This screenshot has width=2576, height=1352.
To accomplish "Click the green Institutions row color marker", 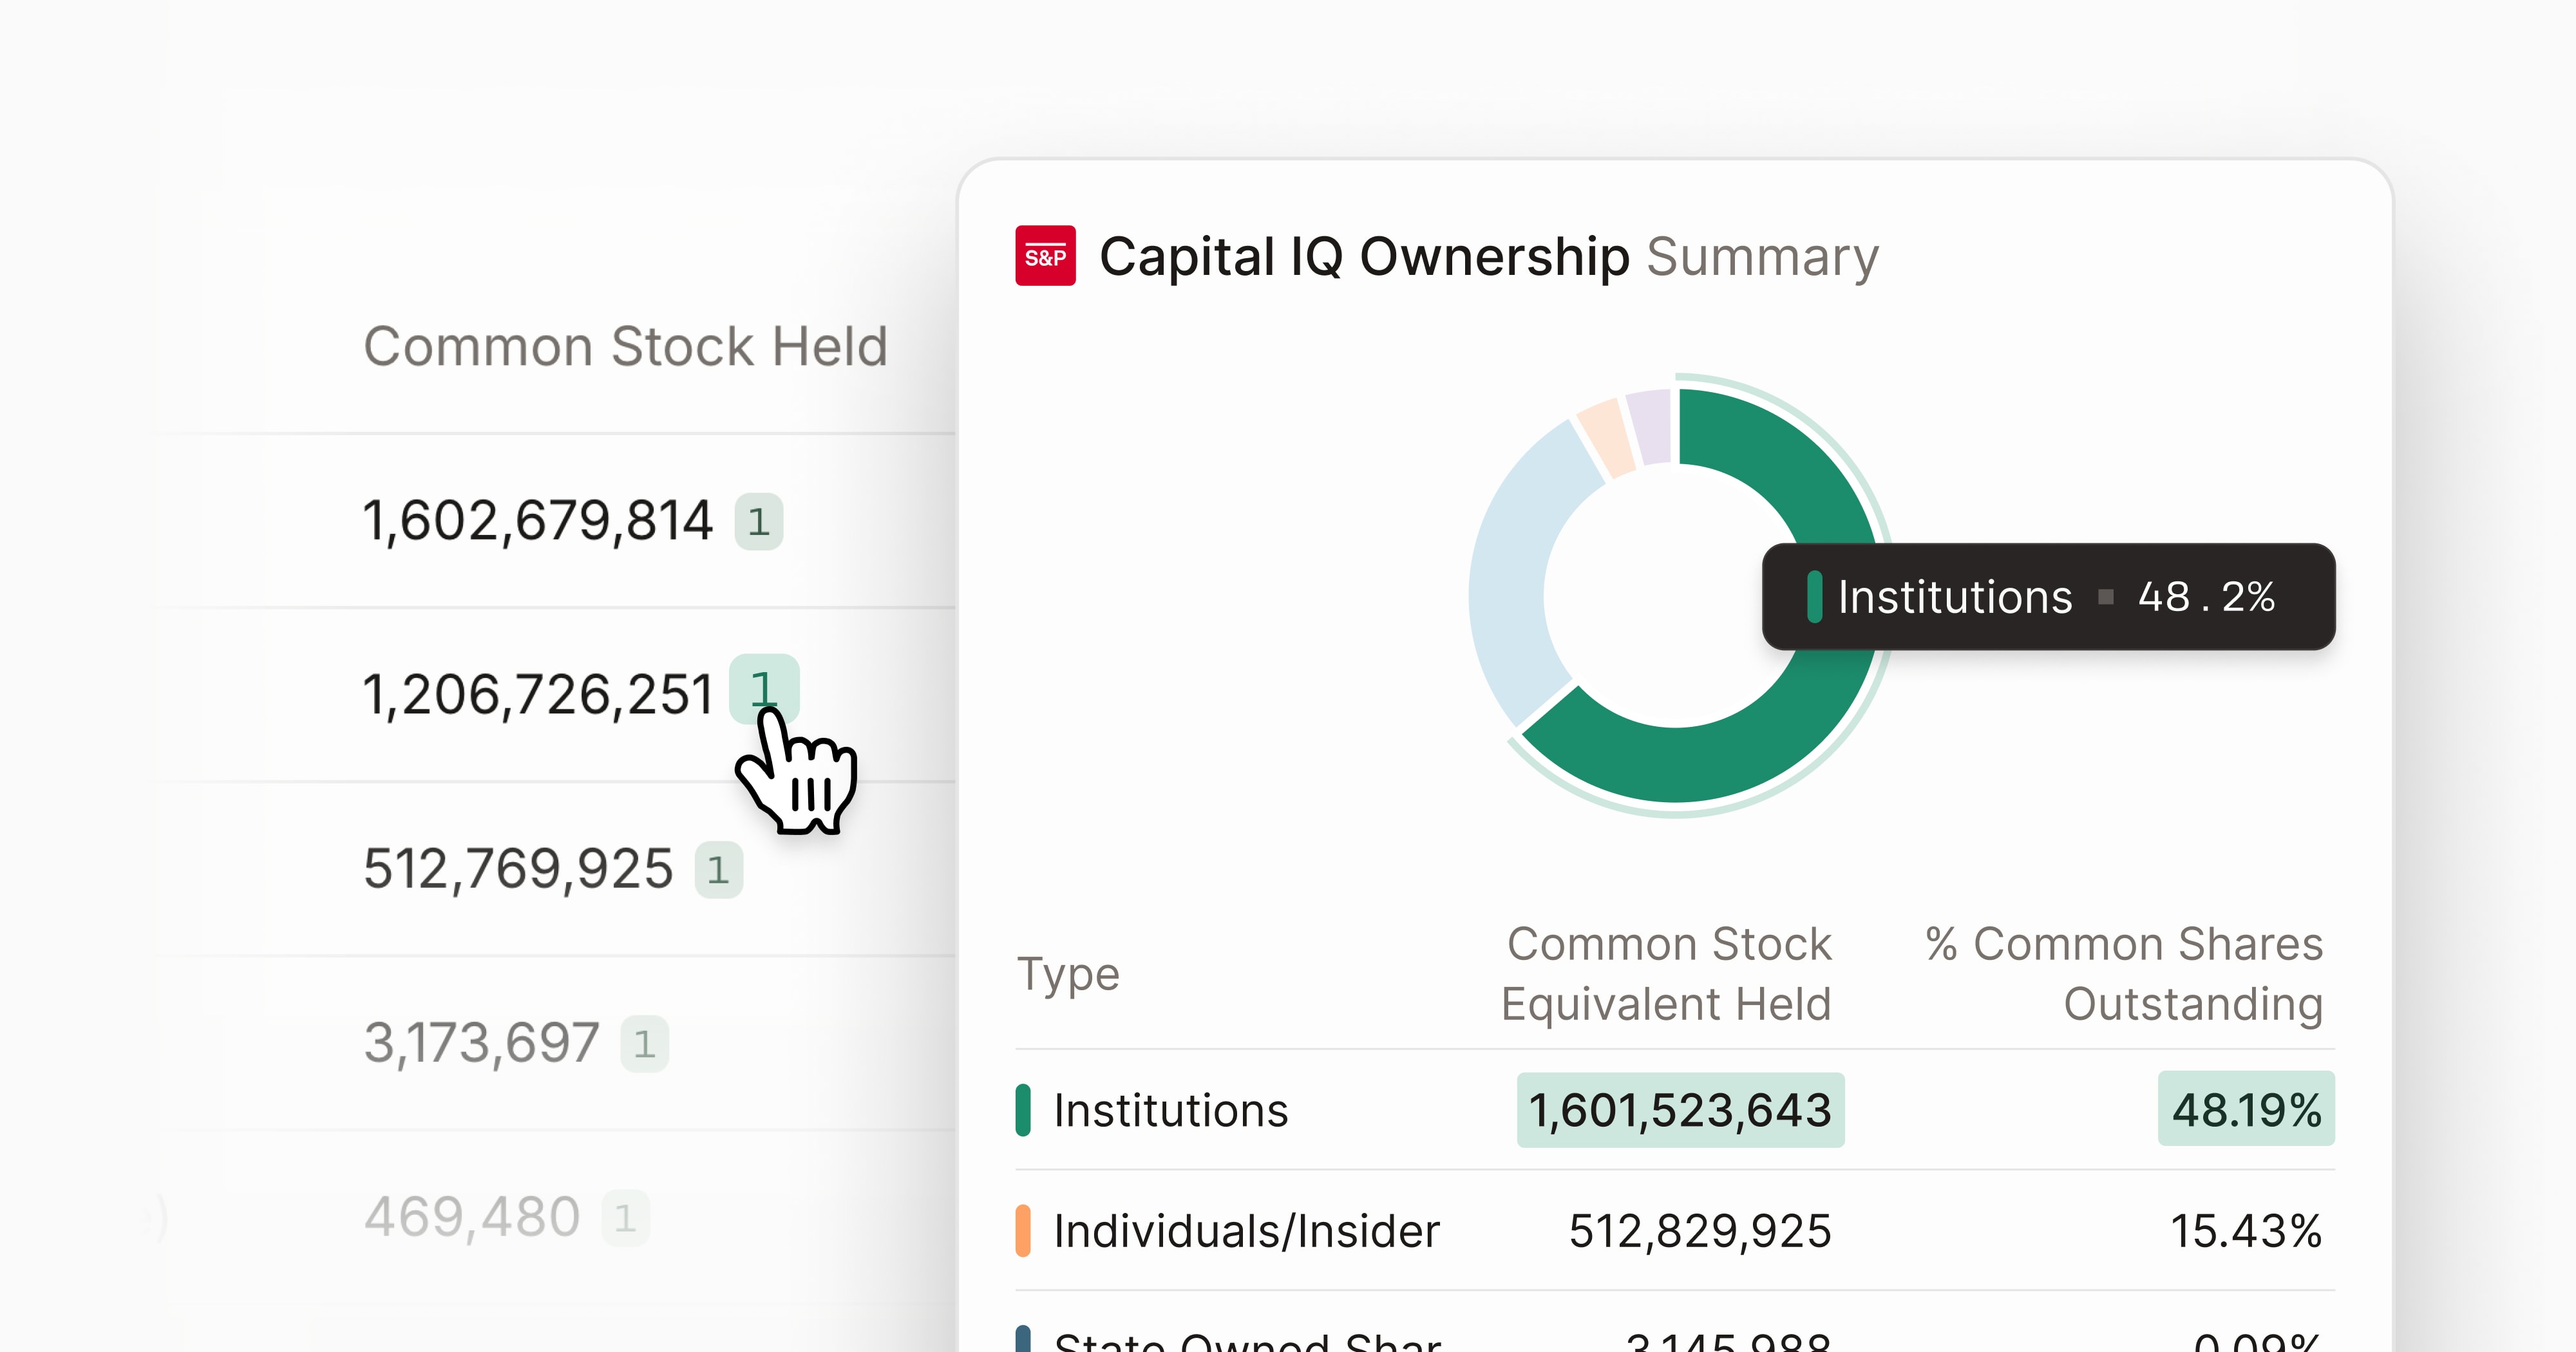I will pyautogui.click(x=1023, y=1110).
